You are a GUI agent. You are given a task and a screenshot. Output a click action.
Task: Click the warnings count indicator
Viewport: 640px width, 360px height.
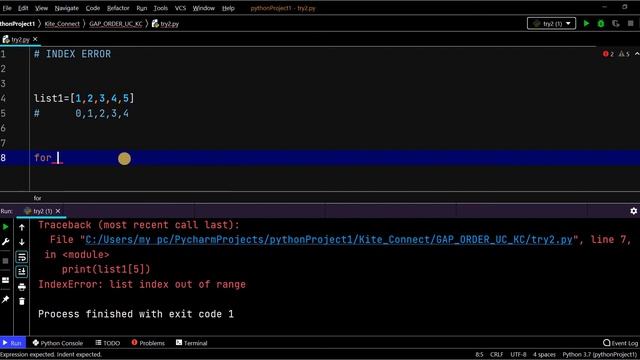(x=624, y=54)
